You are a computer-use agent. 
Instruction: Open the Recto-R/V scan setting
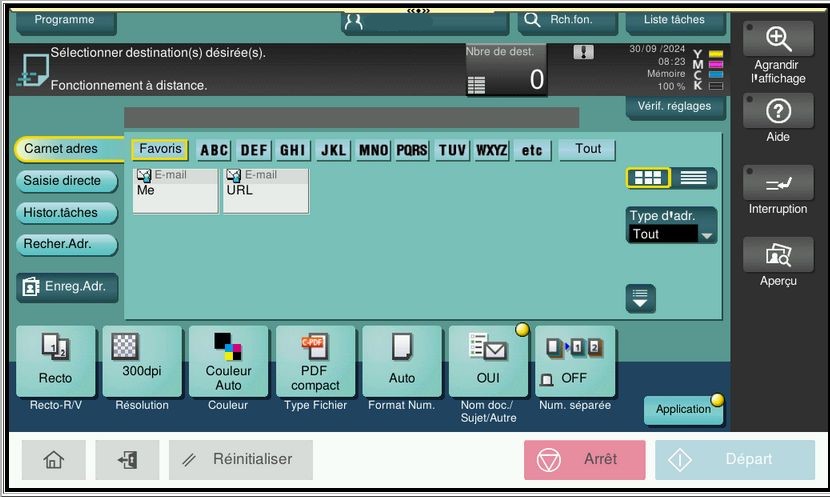point(56,361)
